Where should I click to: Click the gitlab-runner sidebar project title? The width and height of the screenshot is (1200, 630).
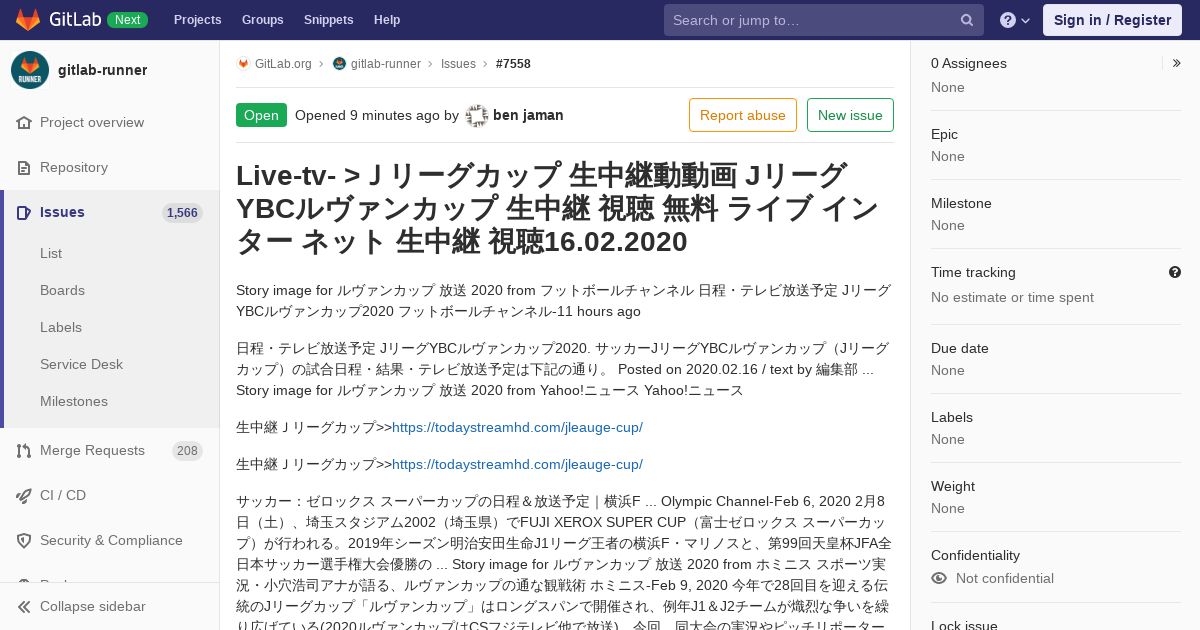102,70
